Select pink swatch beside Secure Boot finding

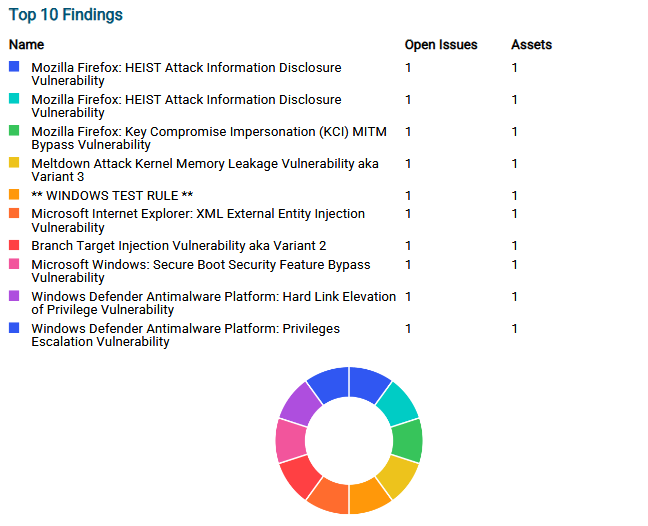click(x=14, y=264)
